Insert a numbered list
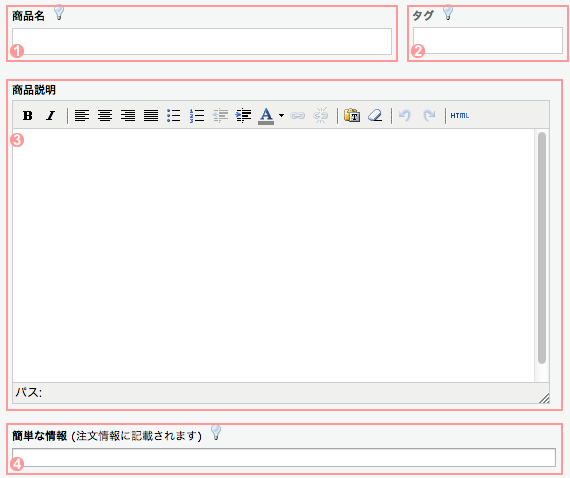The width and height of the screenshot is (570, 478). (197, 116)
